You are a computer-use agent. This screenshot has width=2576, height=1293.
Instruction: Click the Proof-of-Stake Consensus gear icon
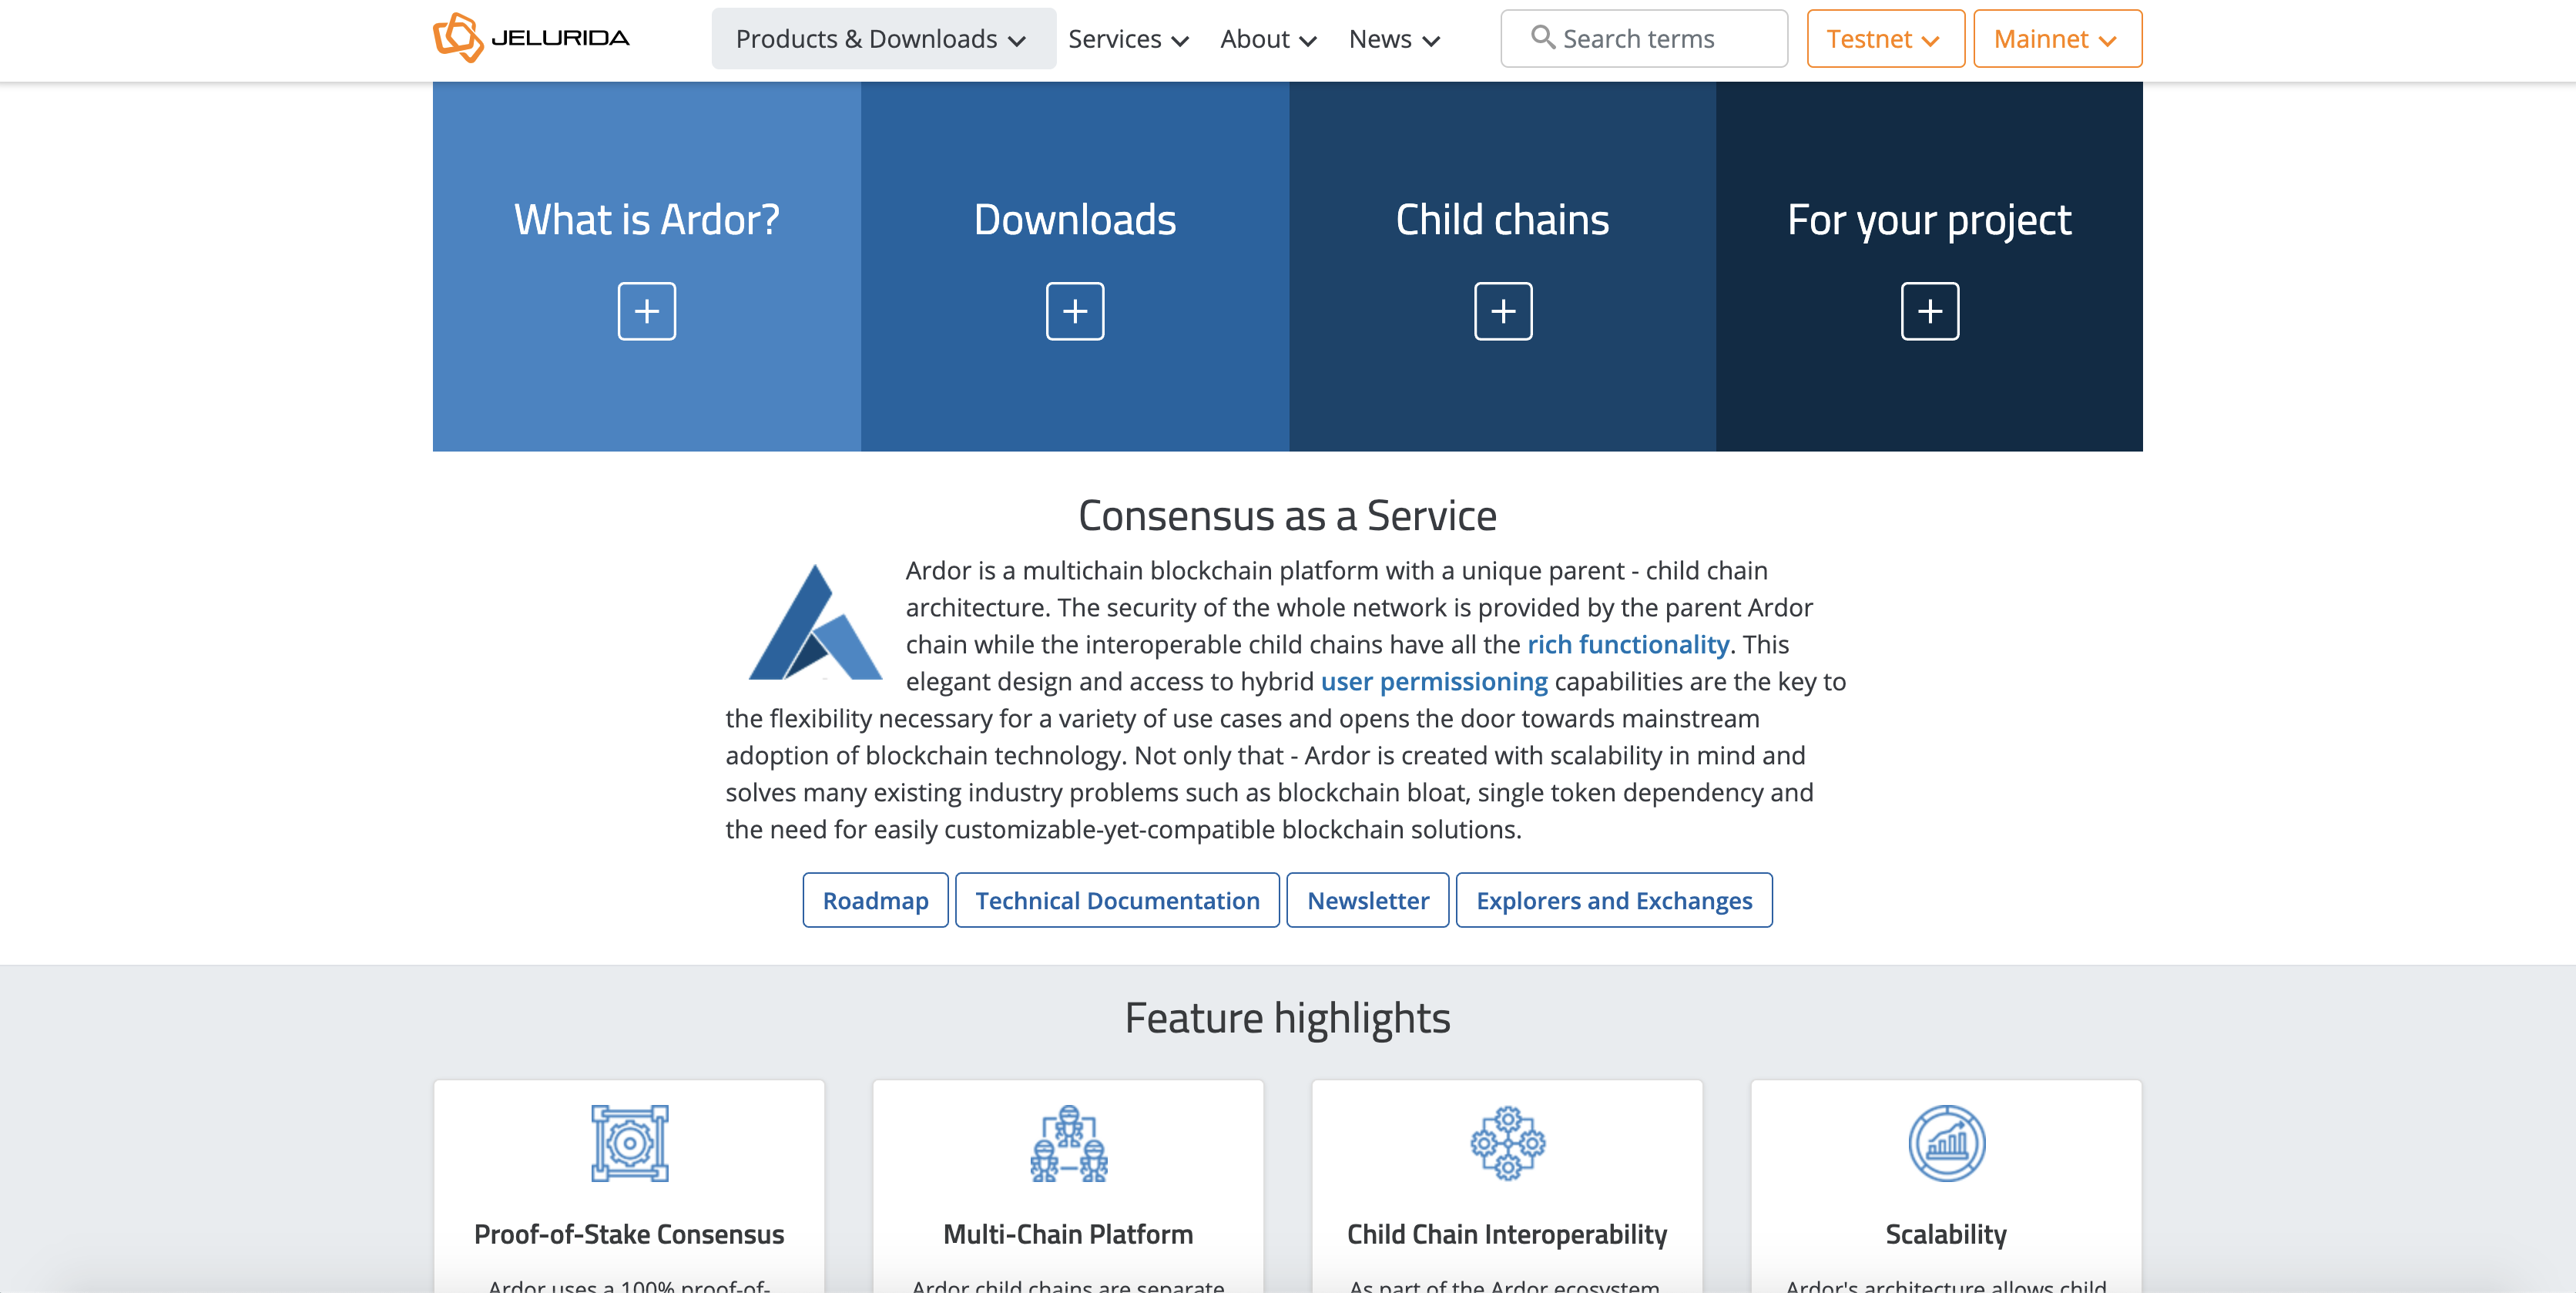click(x=629, y=1143)
